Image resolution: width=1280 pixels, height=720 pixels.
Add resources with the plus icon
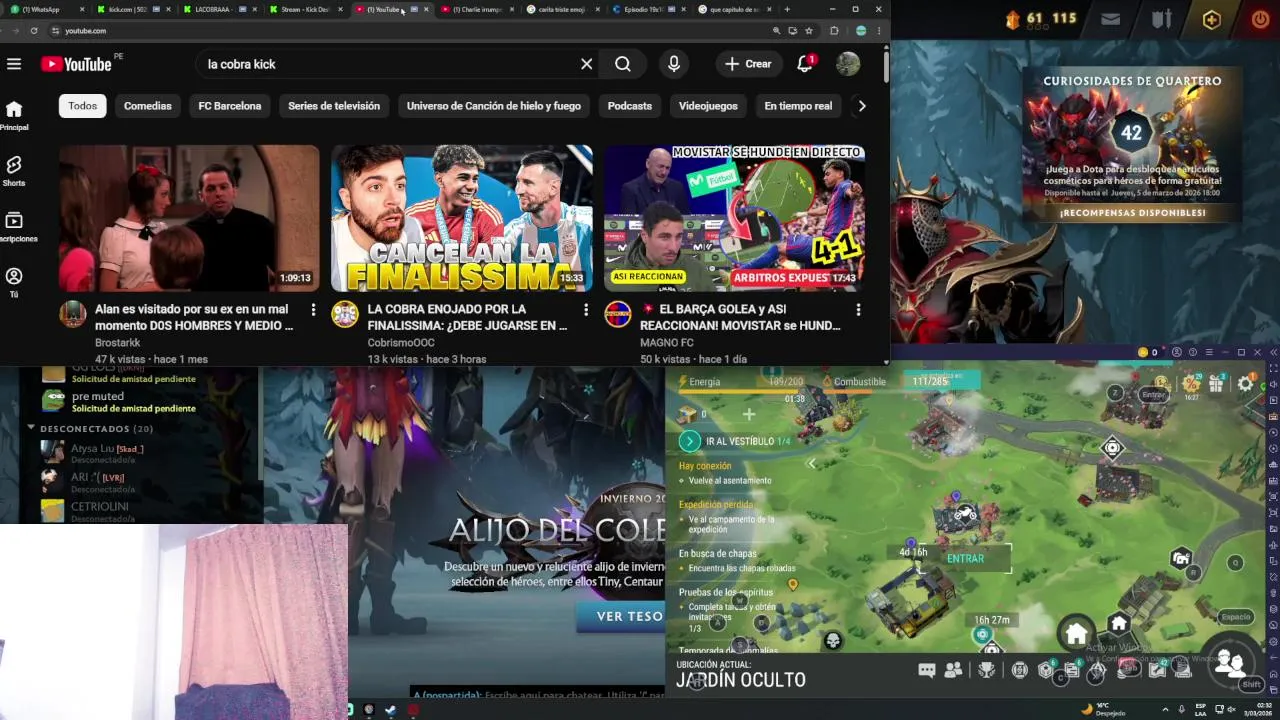tap(749, 414)
